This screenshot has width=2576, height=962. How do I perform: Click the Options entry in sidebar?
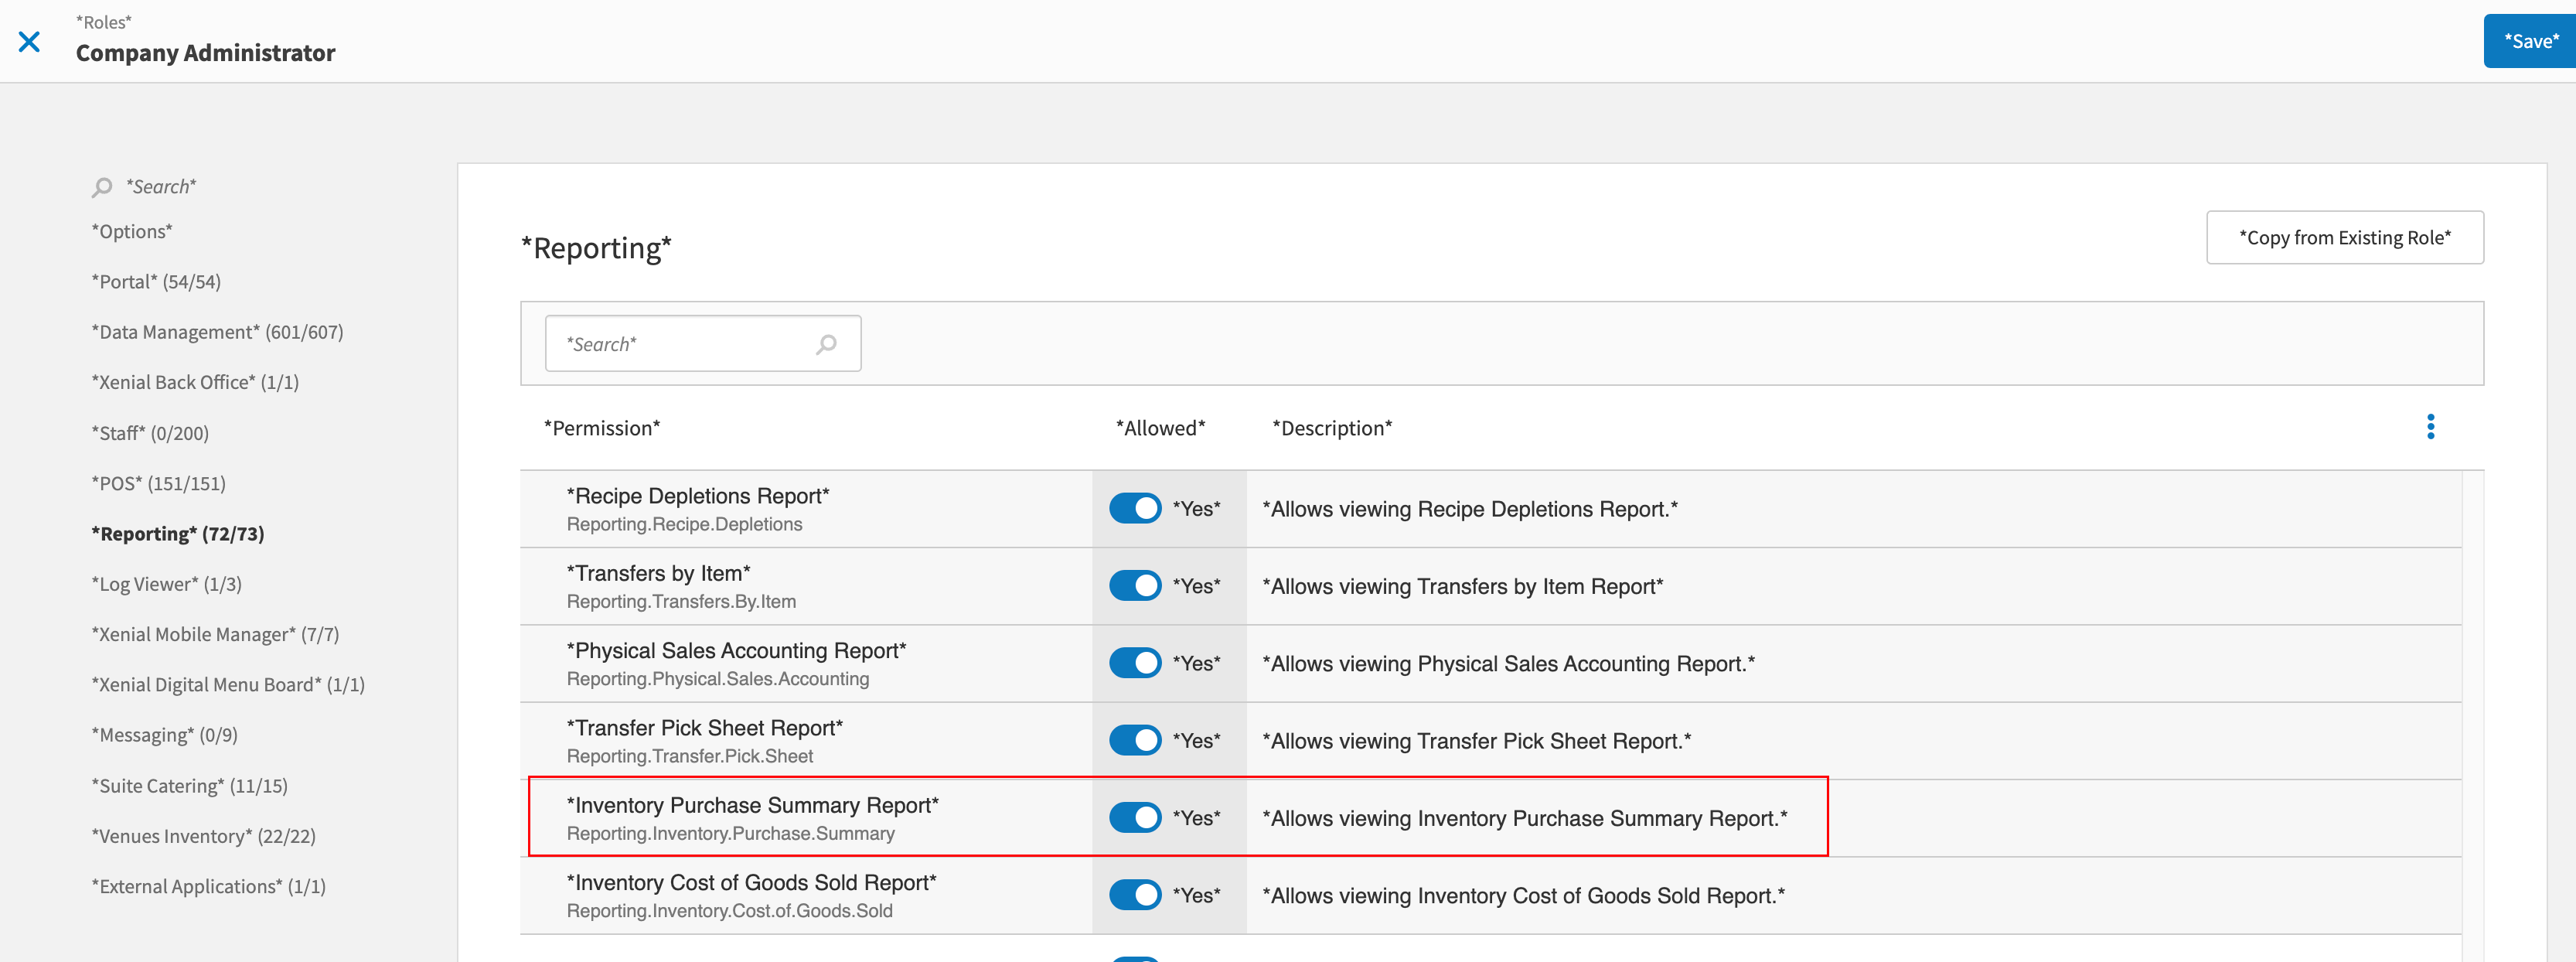(132, 231)
